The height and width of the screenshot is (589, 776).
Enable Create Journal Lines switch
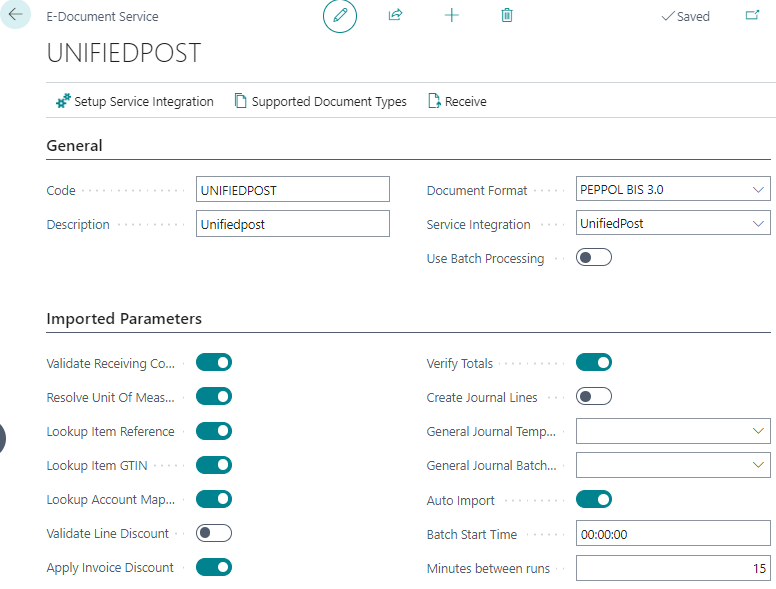click(594, 397)
